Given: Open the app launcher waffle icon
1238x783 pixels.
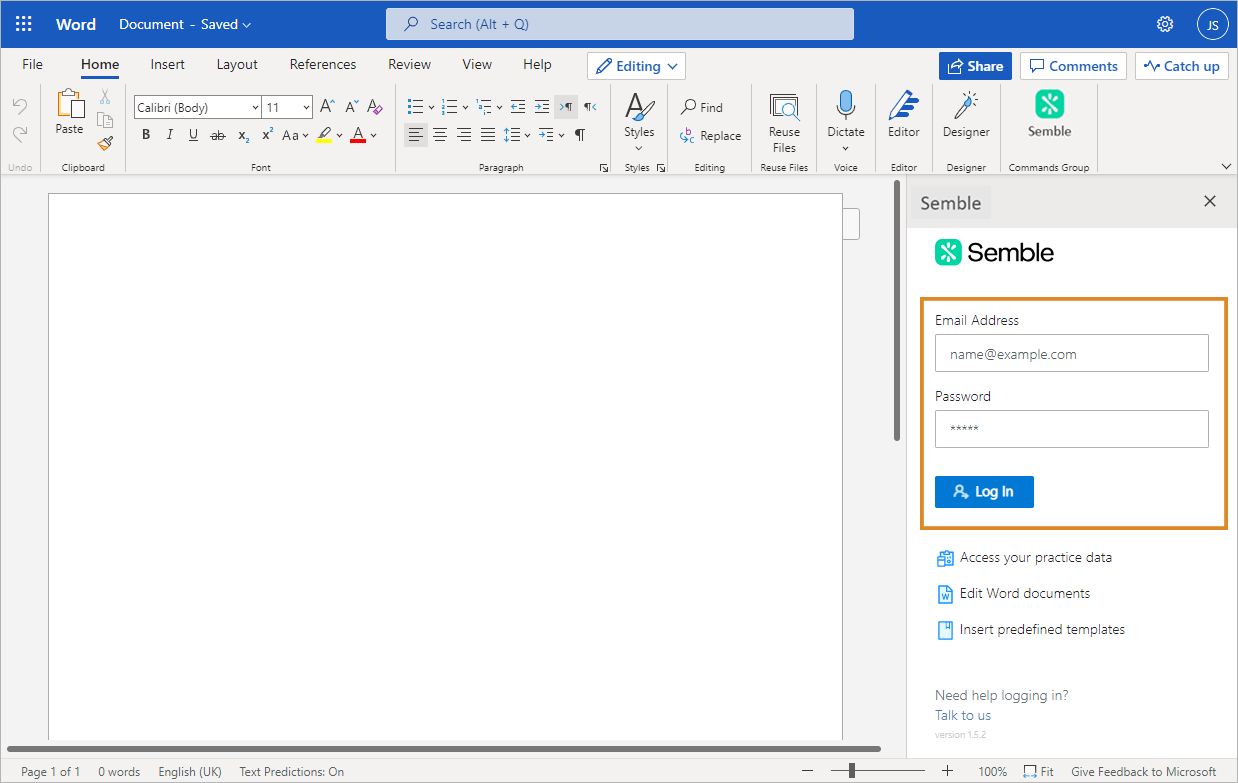Looking at the screenshot, I should 24,24.
